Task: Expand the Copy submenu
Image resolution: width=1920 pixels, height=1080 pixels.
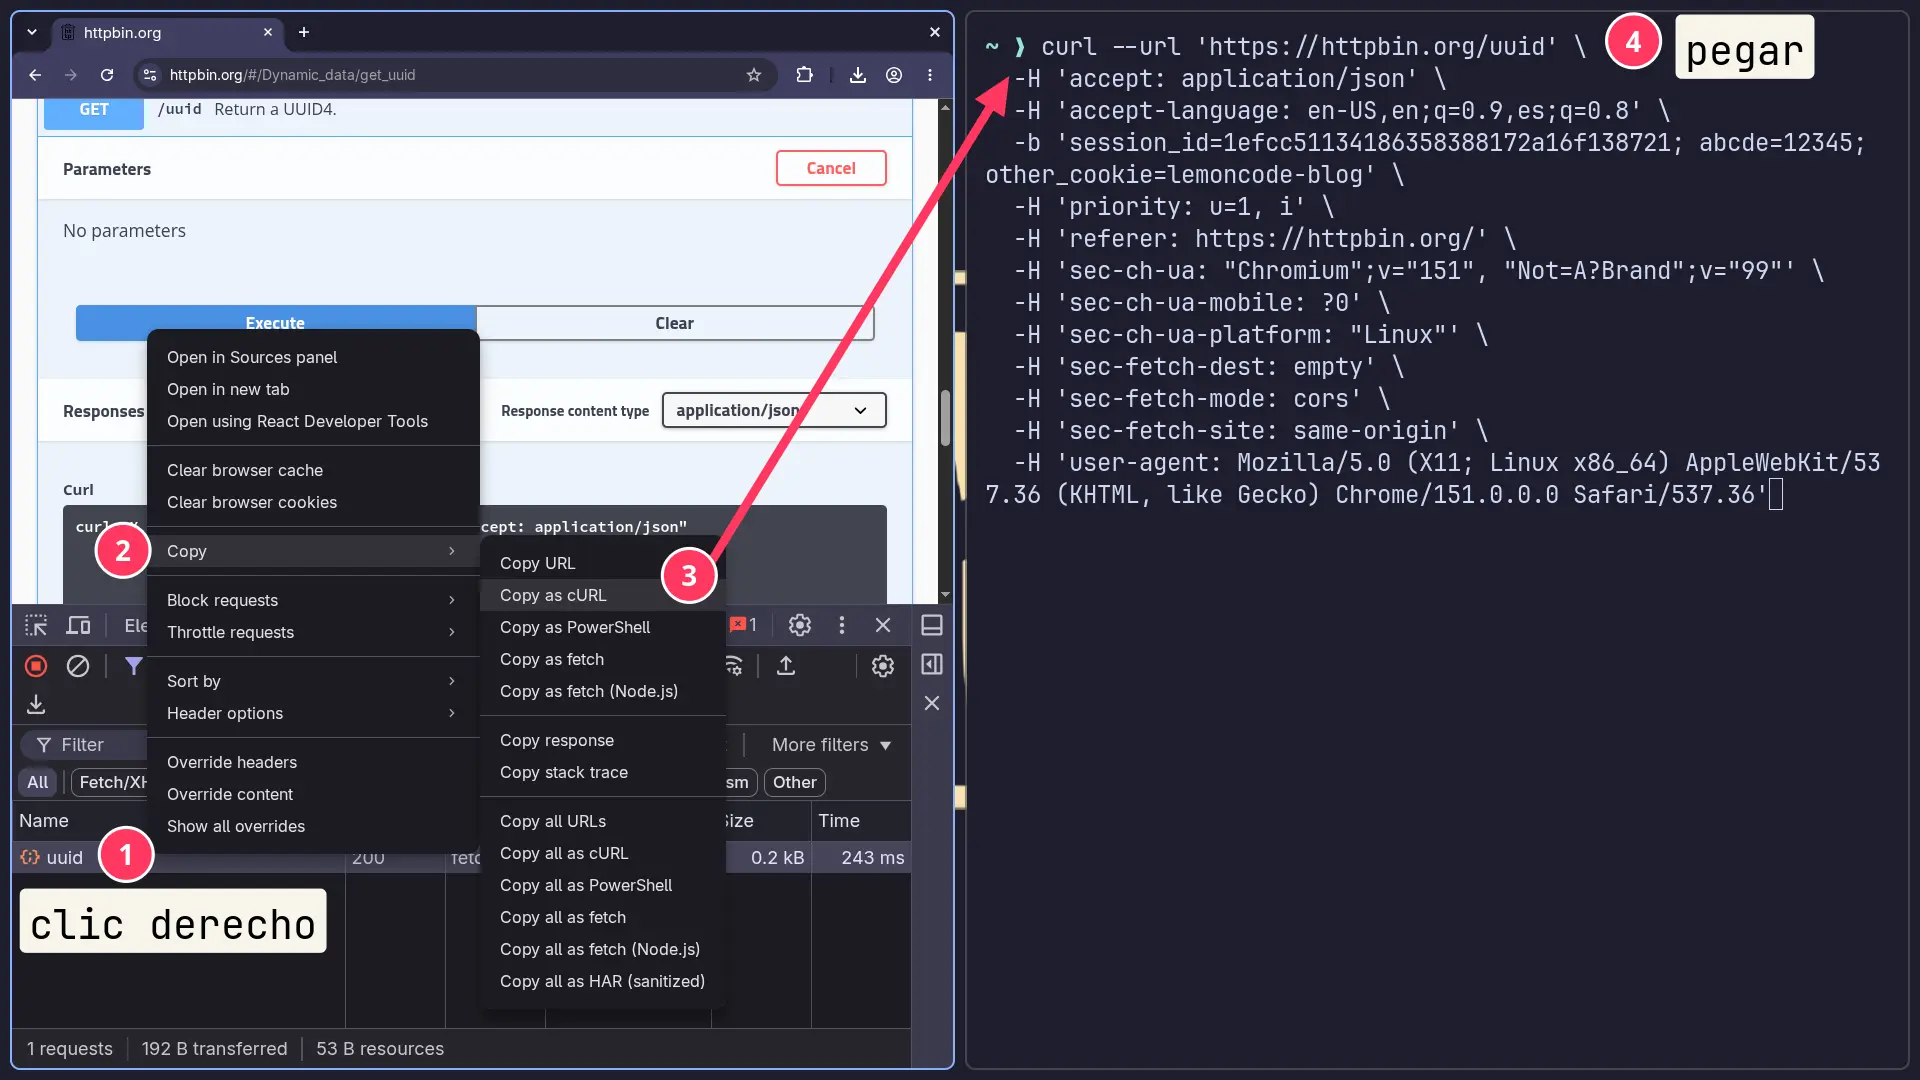Action: point(312,551)
